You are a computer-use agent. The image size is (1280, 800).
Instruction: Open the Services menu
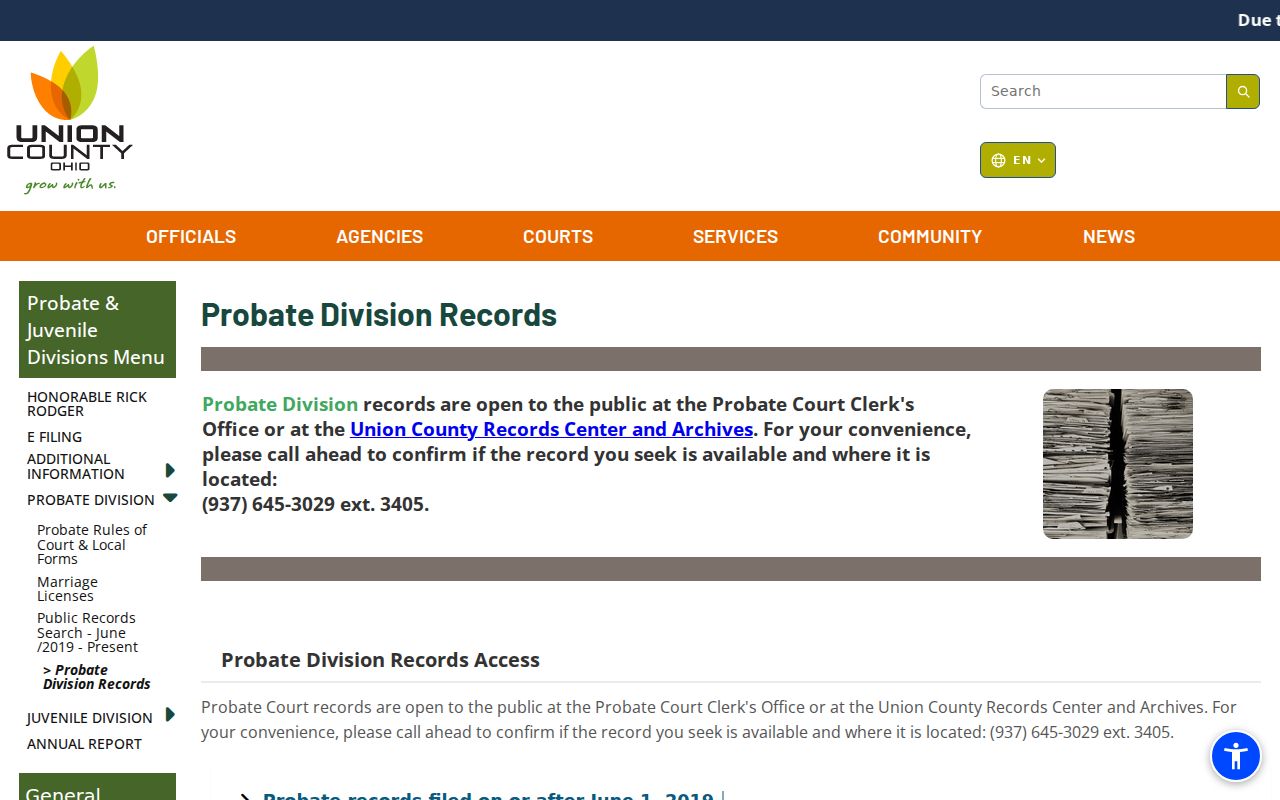coord(735,237)
